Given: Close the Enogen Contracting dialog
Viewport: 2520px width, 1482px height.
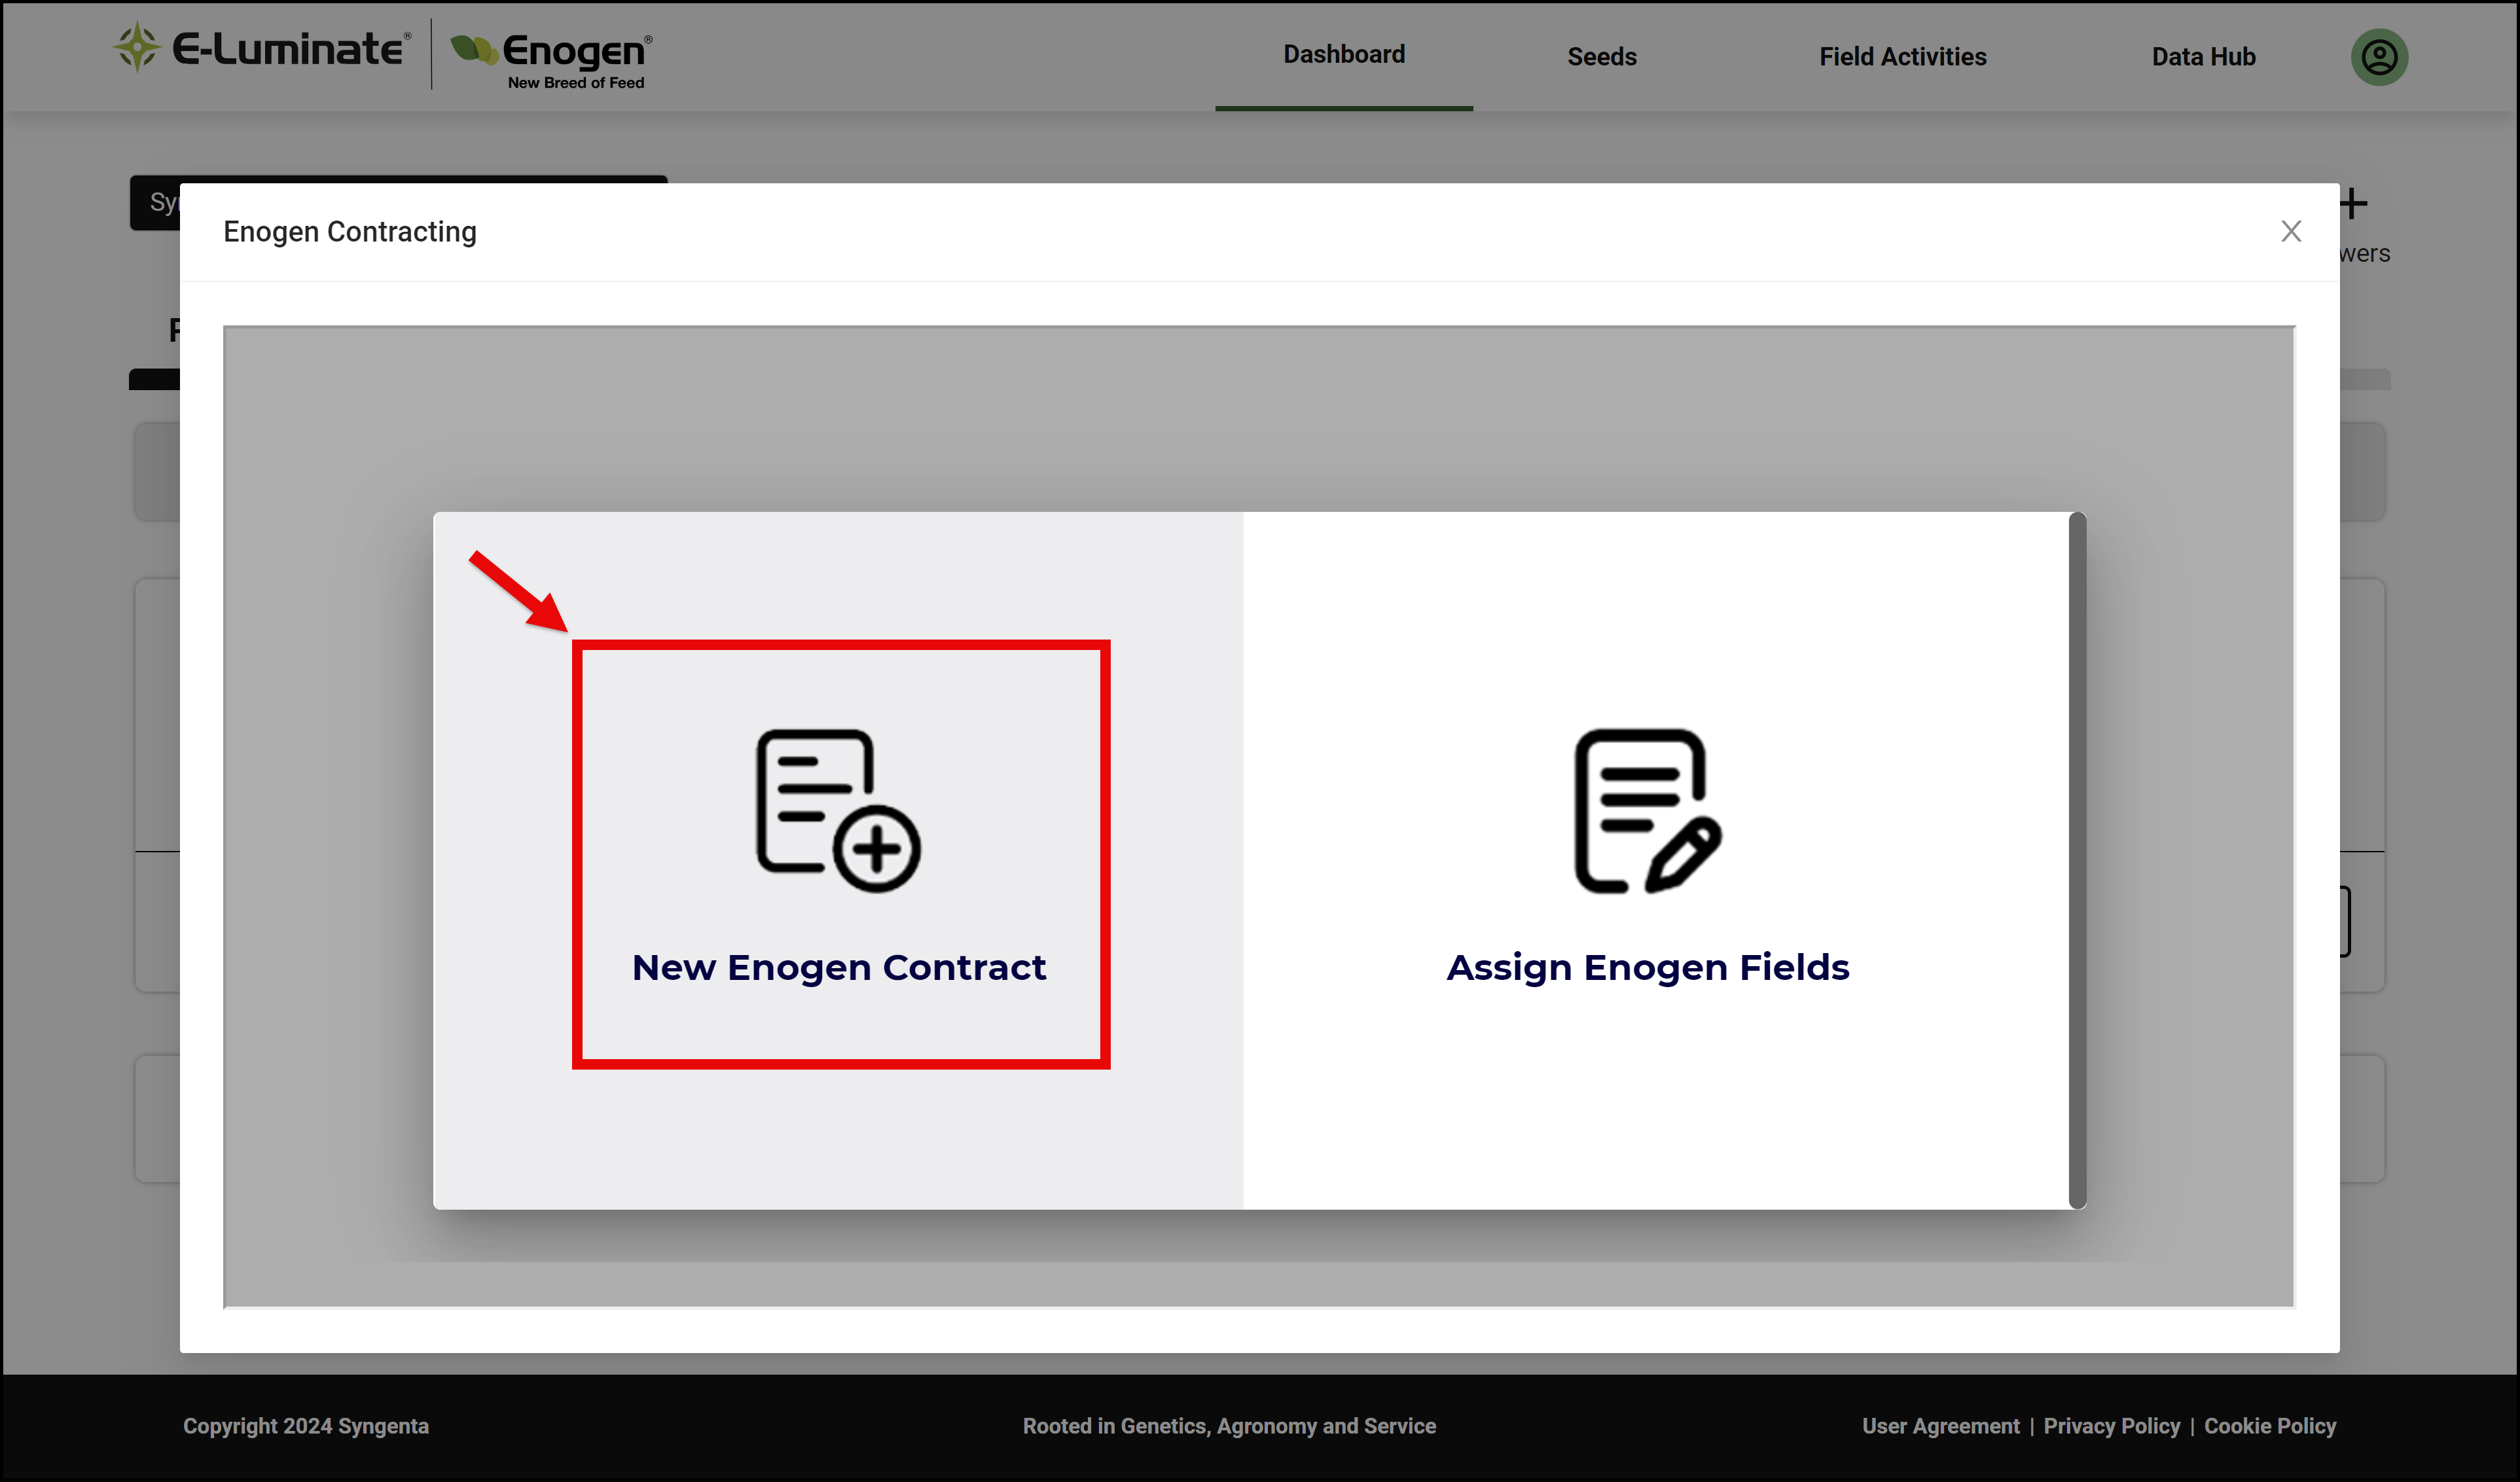Looking at the screenshot, I should (x=2291, y=231).
